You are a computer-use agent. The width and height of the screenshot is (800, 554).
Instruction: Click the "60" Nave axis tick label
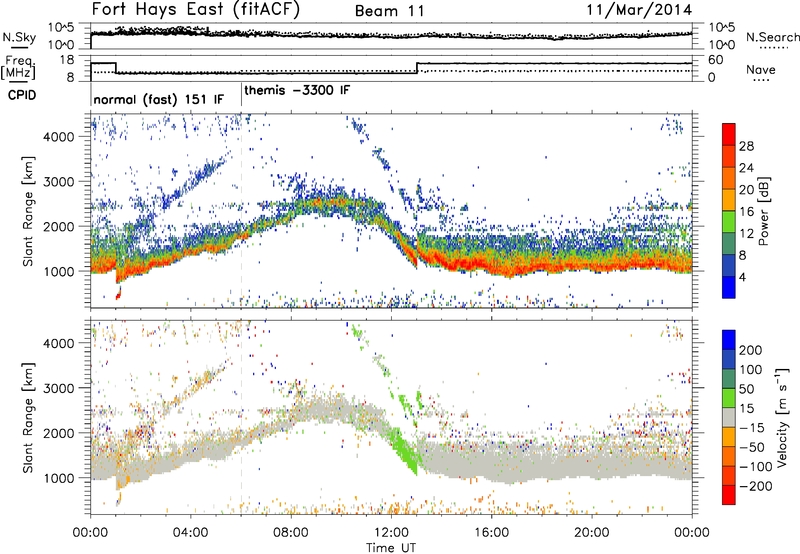[715, 60]
